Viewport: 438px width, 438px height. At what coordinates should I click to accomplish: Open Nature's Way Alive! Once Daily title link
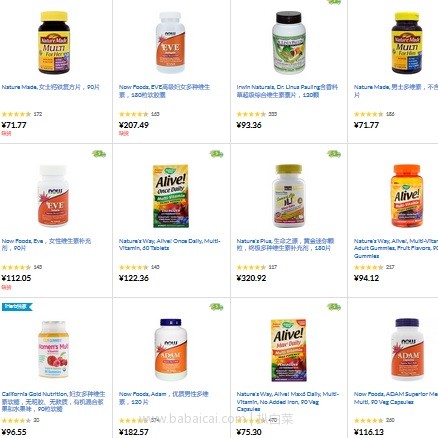click(170, 244)
